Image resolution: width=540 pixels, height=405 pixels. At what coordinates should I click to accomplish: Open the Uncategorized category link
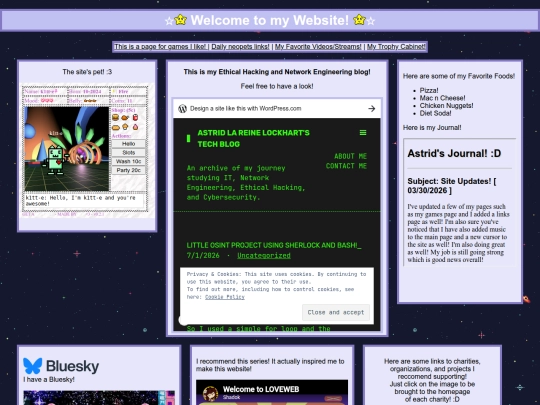click(x=264, y=256)
